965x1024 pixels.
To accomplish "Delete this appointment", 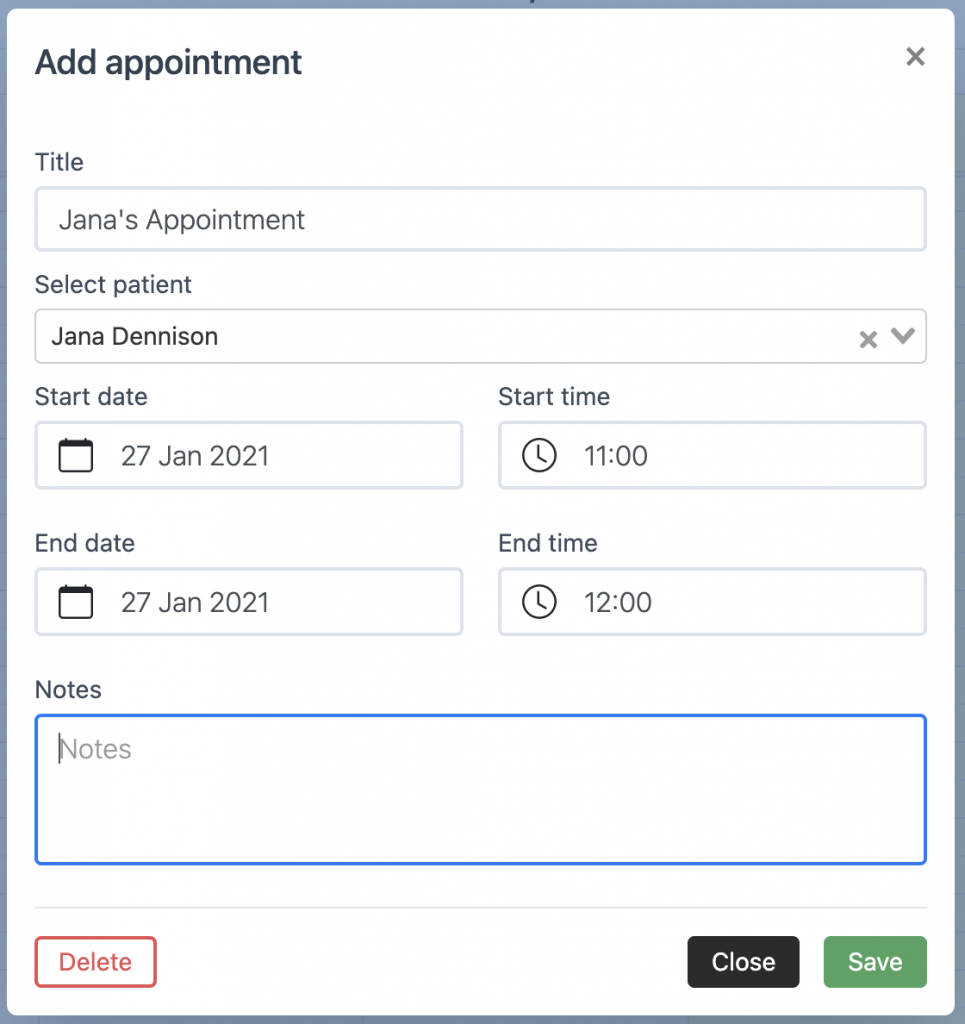I will click(95, 962).
